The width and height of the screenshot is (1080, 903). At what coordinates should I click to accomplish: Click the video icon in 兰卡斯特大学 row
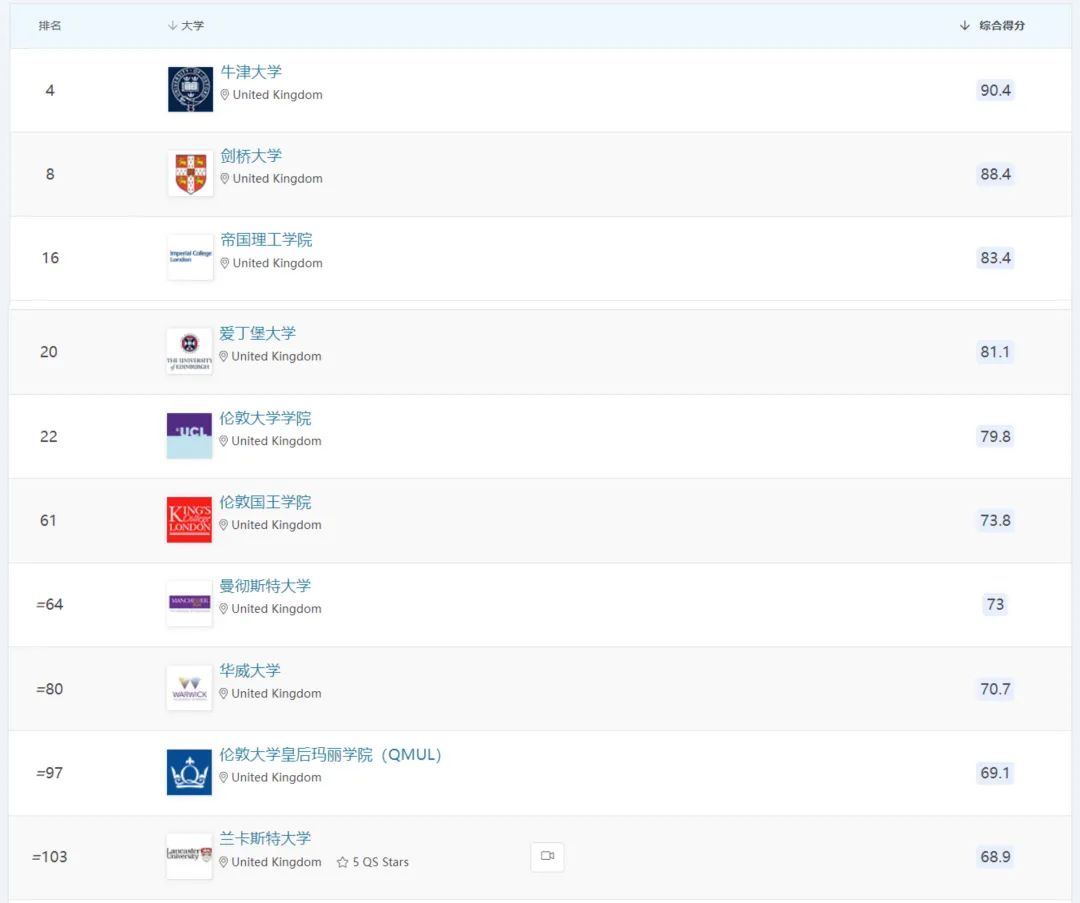pos(548,856)
